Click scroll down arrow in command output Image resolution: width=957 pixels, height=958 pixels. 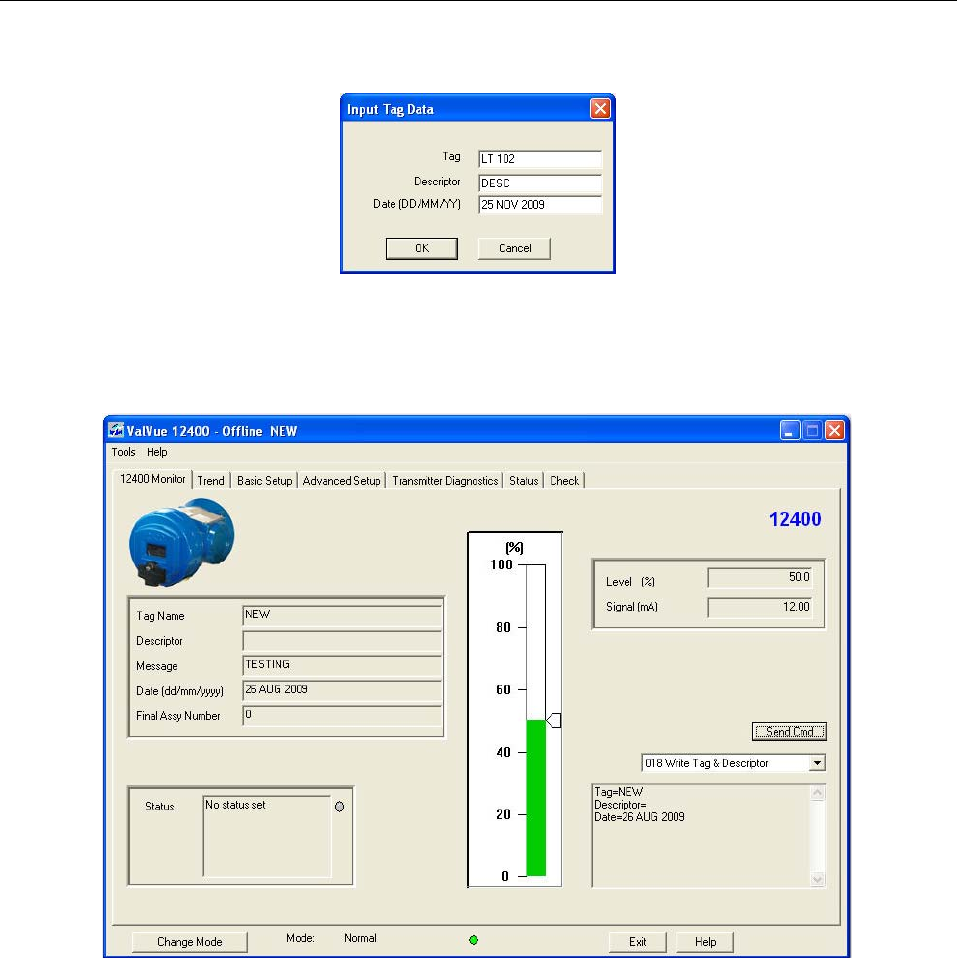818,879
